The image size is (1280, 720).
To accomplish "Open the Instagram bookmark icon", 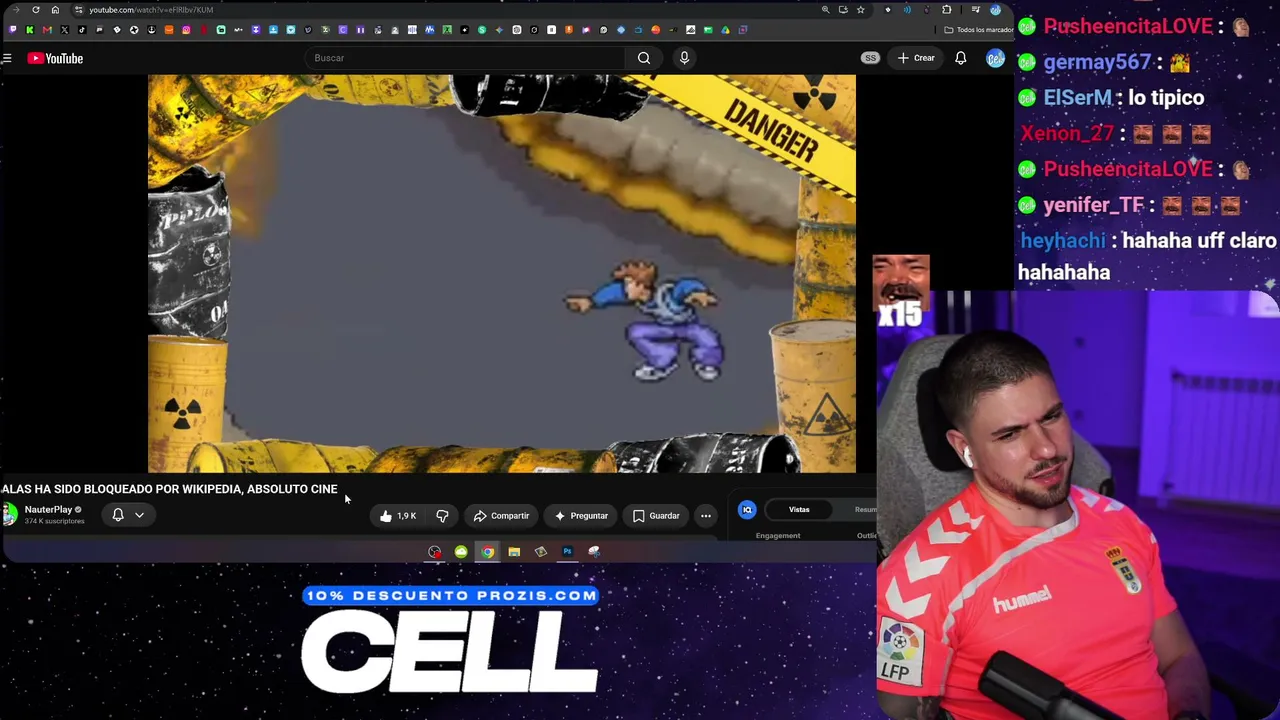I will click(x=186, y=30).
